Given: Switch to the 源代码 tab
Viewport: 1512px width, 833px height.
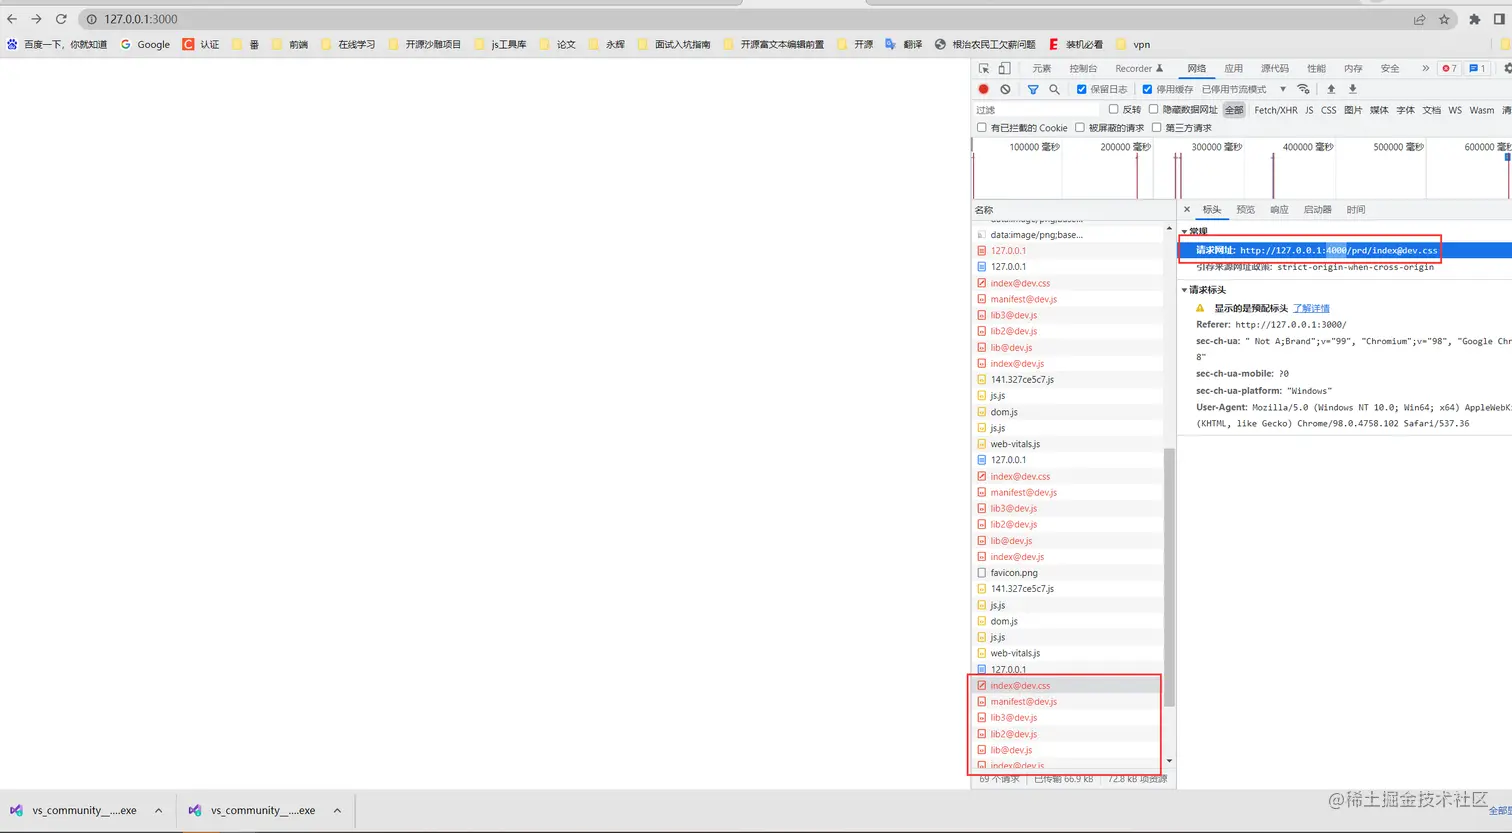Looking at the screenshot, I should pos(1275,69).
